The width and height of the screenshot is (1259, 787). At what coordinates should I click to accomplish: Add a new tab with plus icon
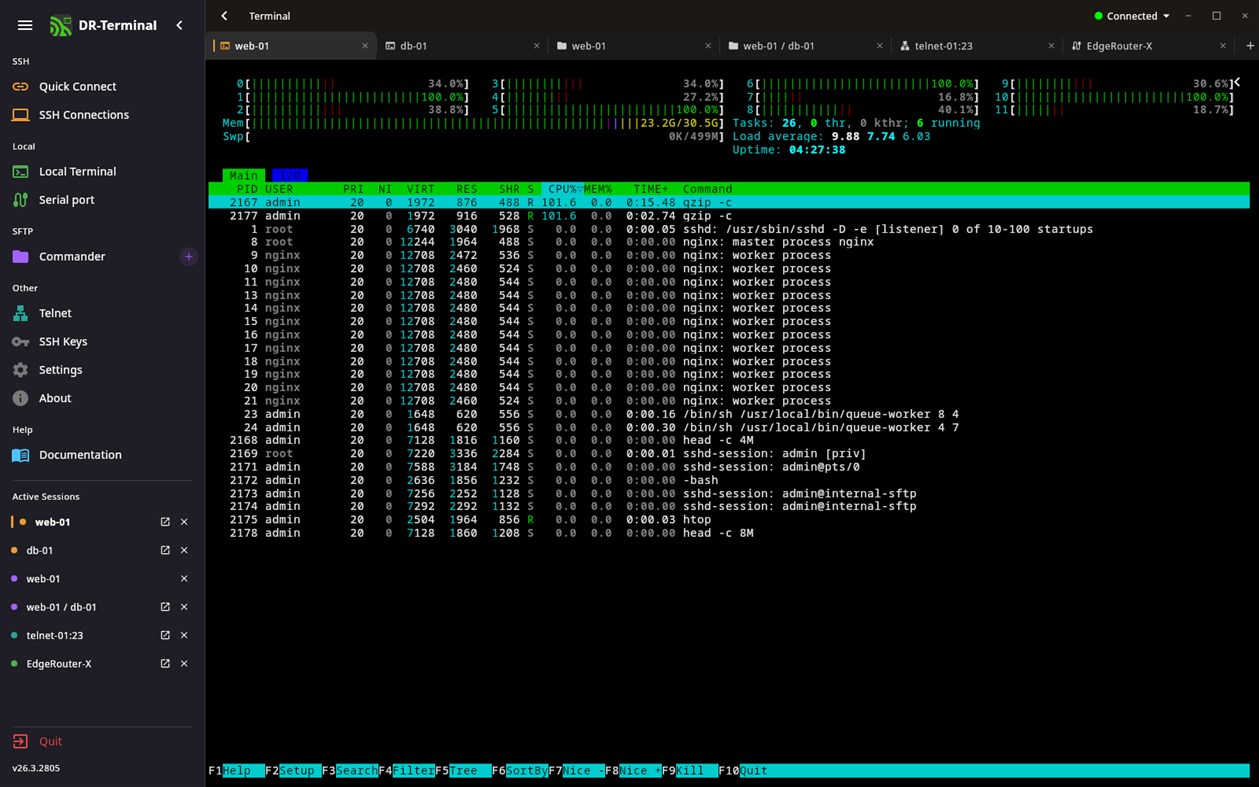pos(1250,46)
